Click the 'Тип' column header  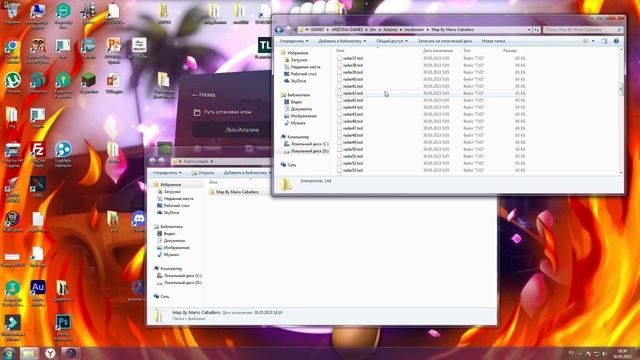(x=467, y=51)
